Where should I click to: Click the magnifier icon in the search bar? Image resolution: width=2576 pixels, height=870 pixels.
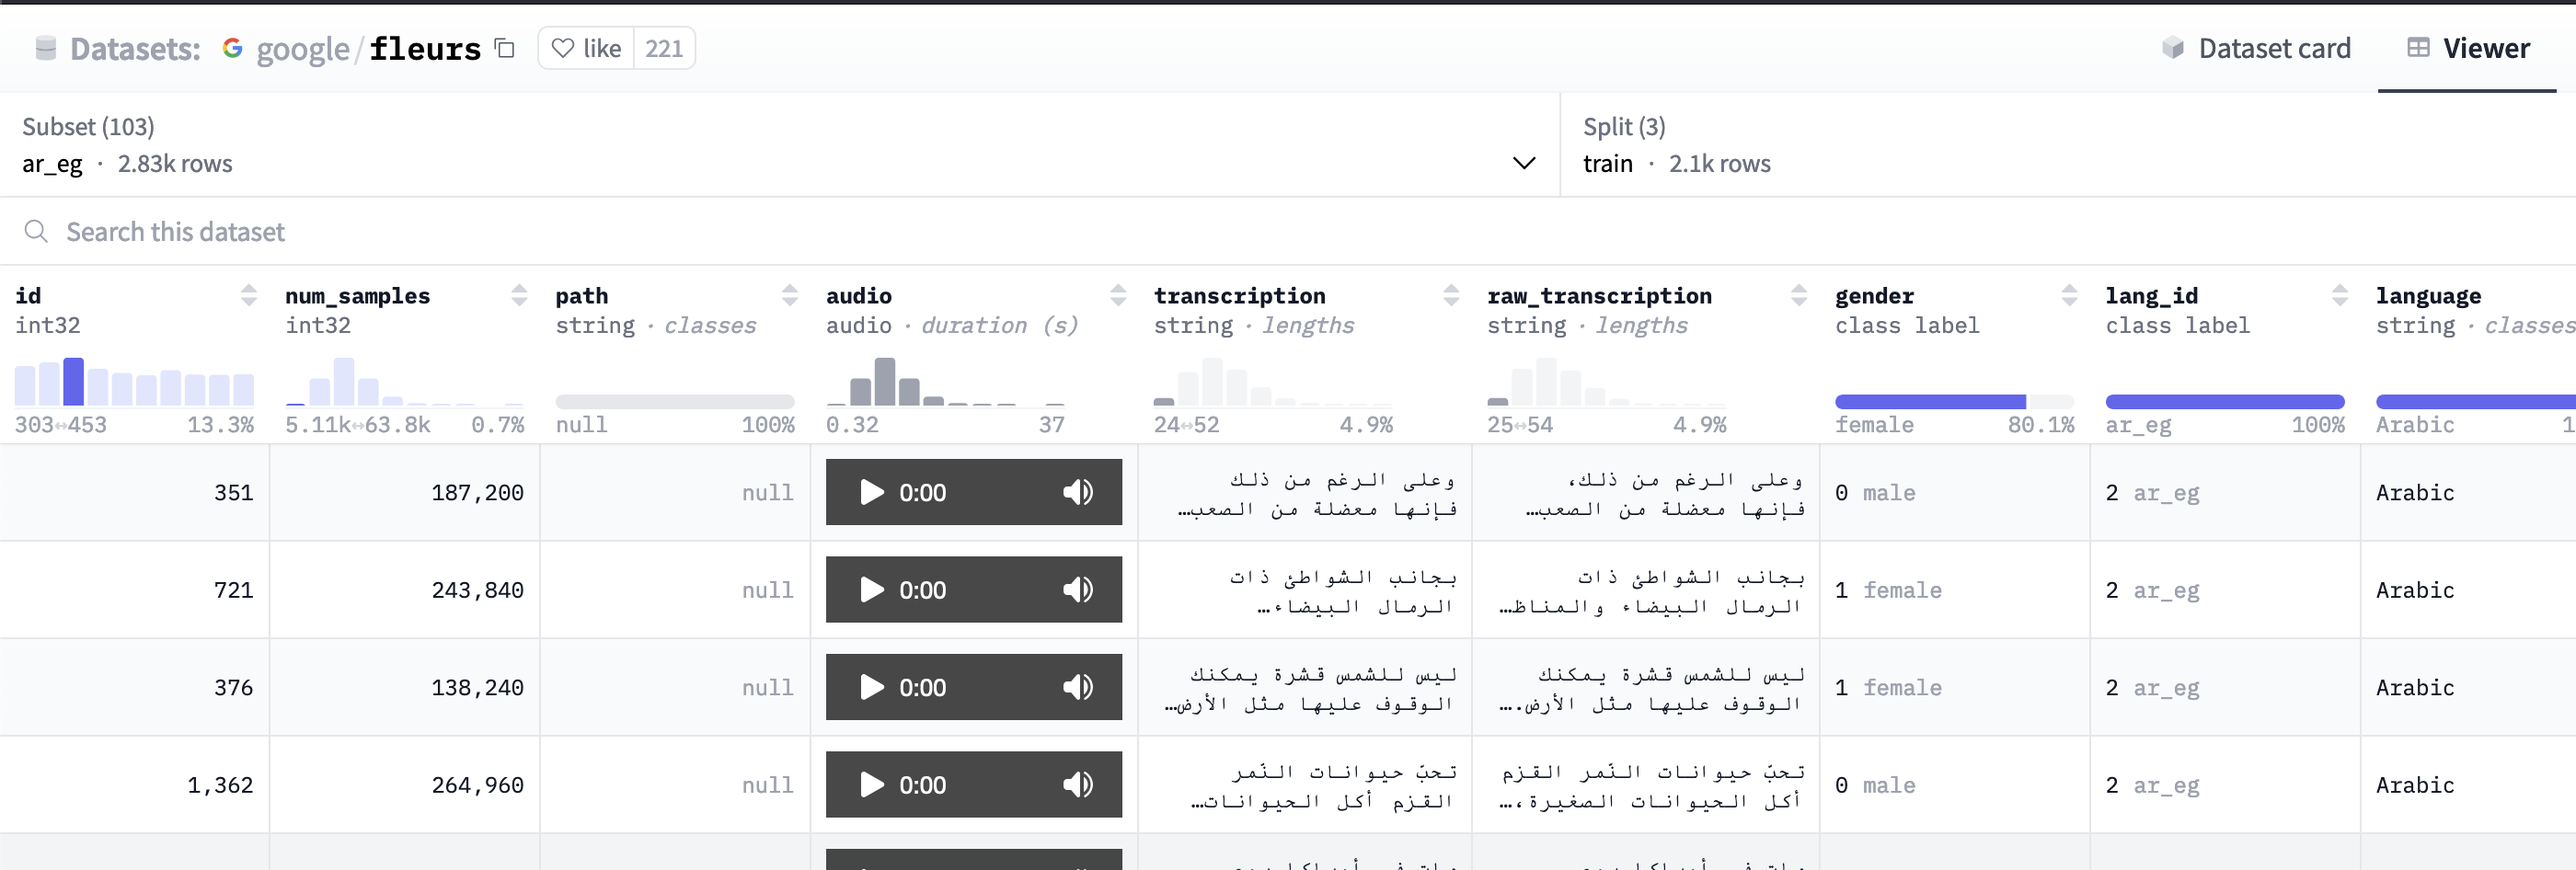click(x=36, y=231)
